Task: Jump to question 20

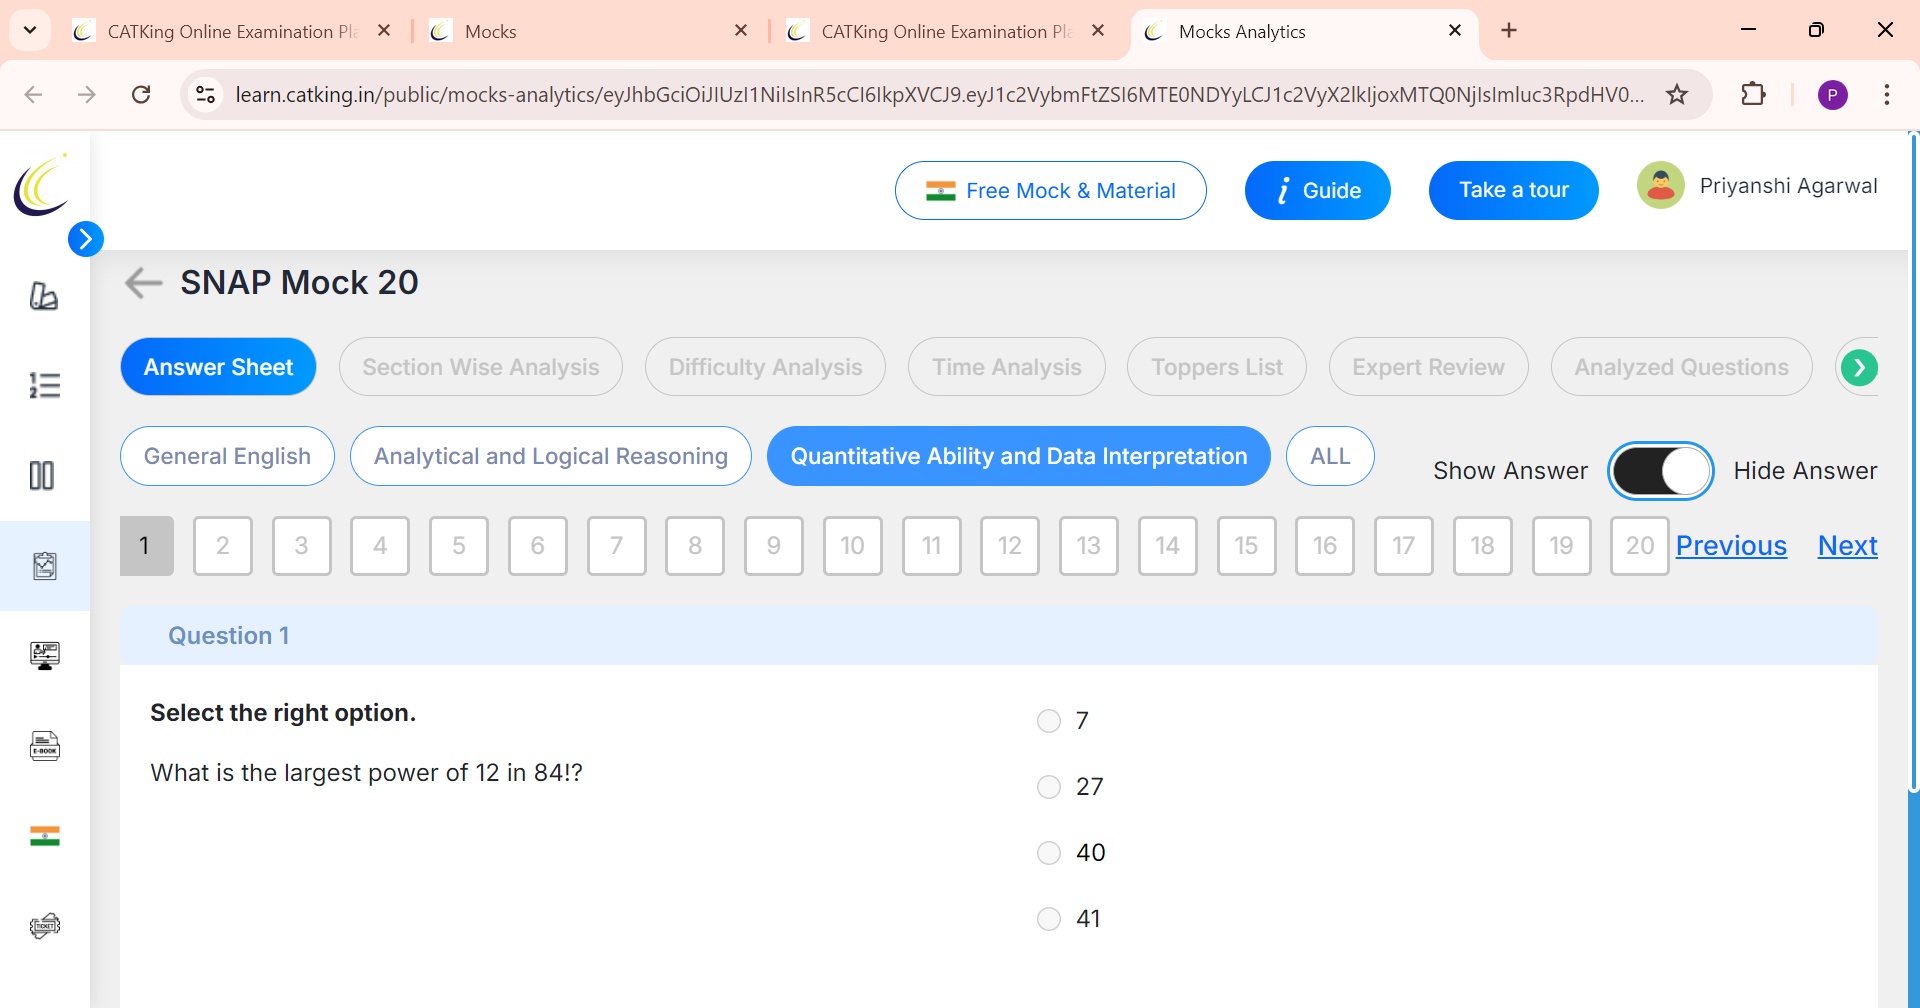Action: click(1640, 546)
